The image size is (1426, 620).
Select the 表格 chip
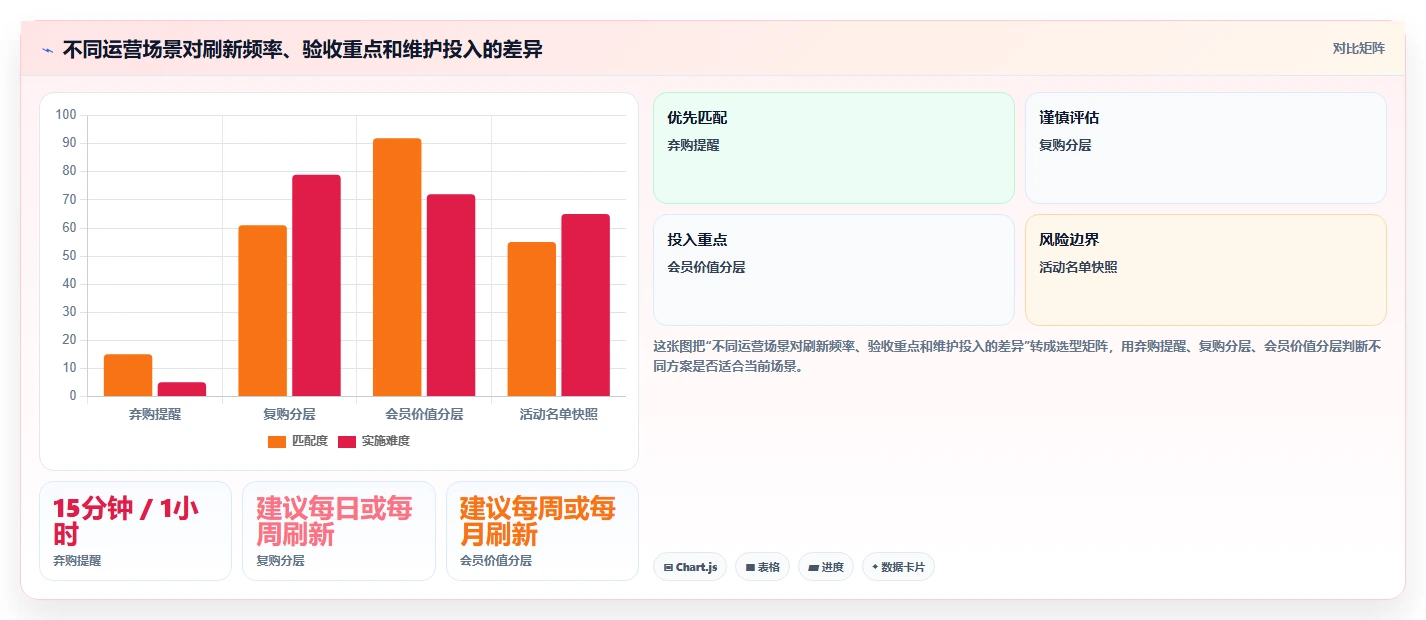pos(762,567)
